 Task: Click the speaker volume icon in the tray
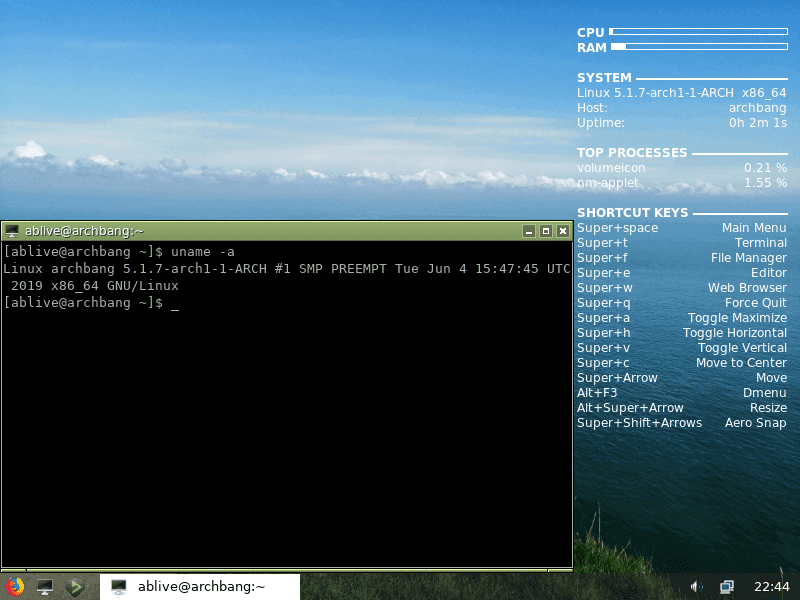pos(696,588)
